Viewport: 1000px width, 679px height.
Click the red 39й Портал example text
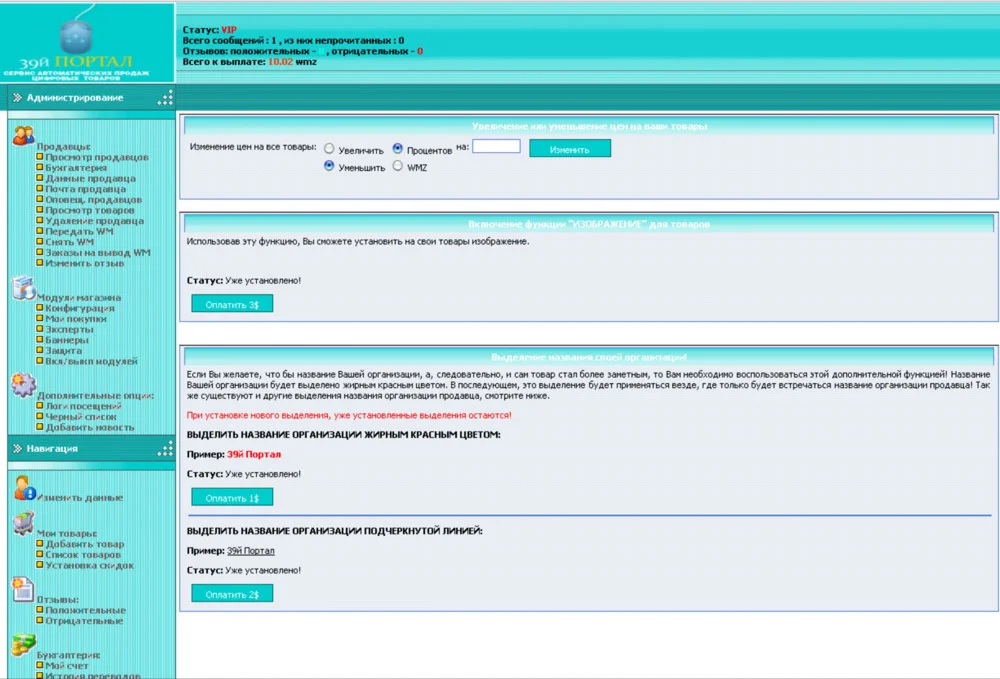tap(254, 455)
